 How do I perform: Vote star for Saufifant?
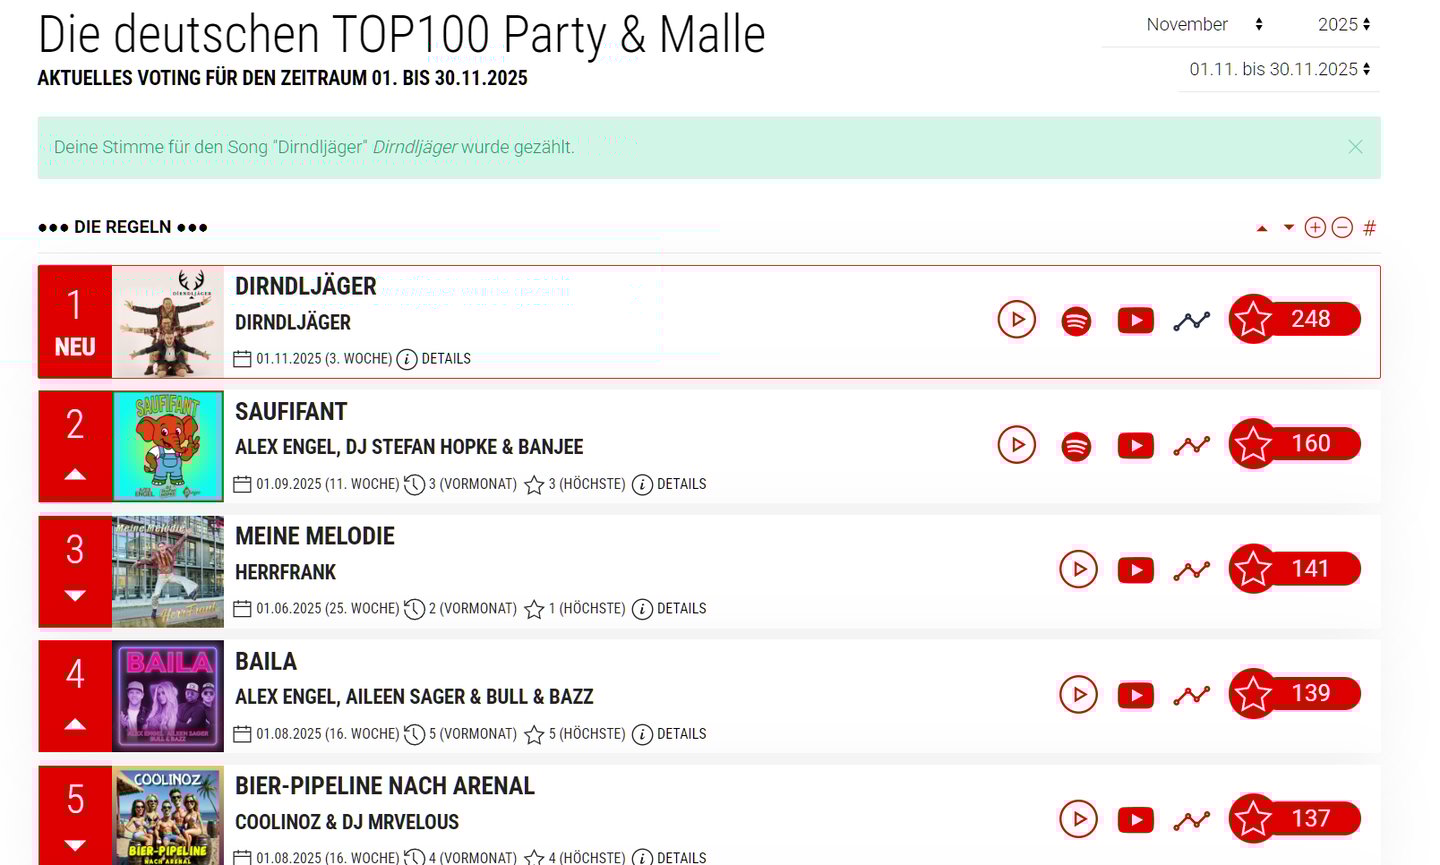coord(1253,445)
